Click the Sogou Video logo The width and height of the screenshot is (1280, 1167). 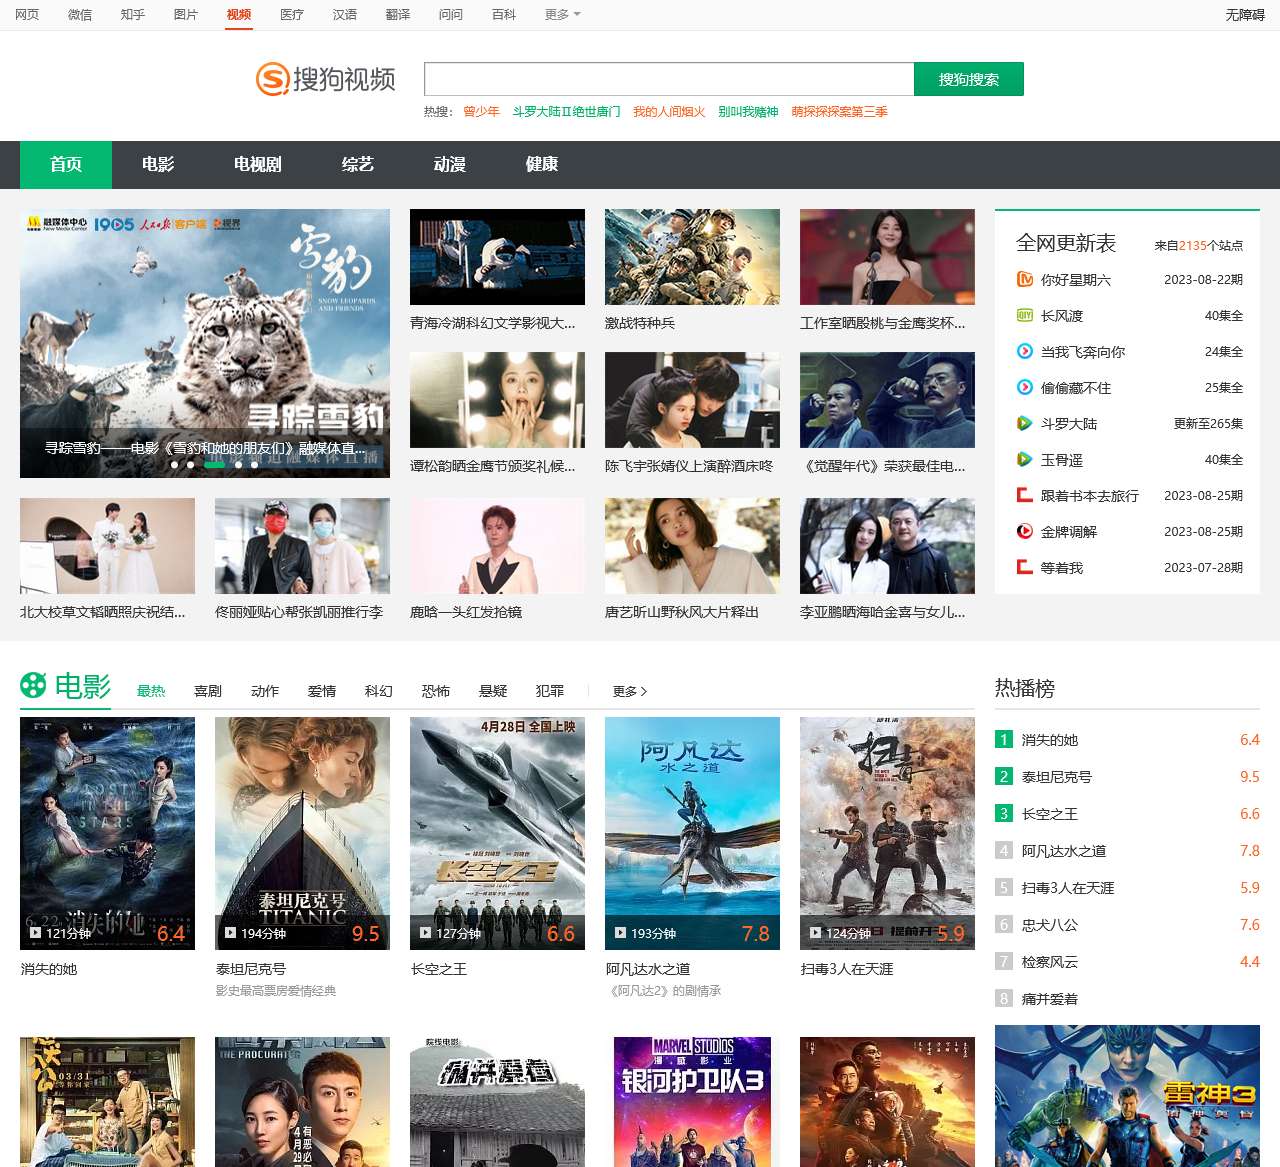326,79
